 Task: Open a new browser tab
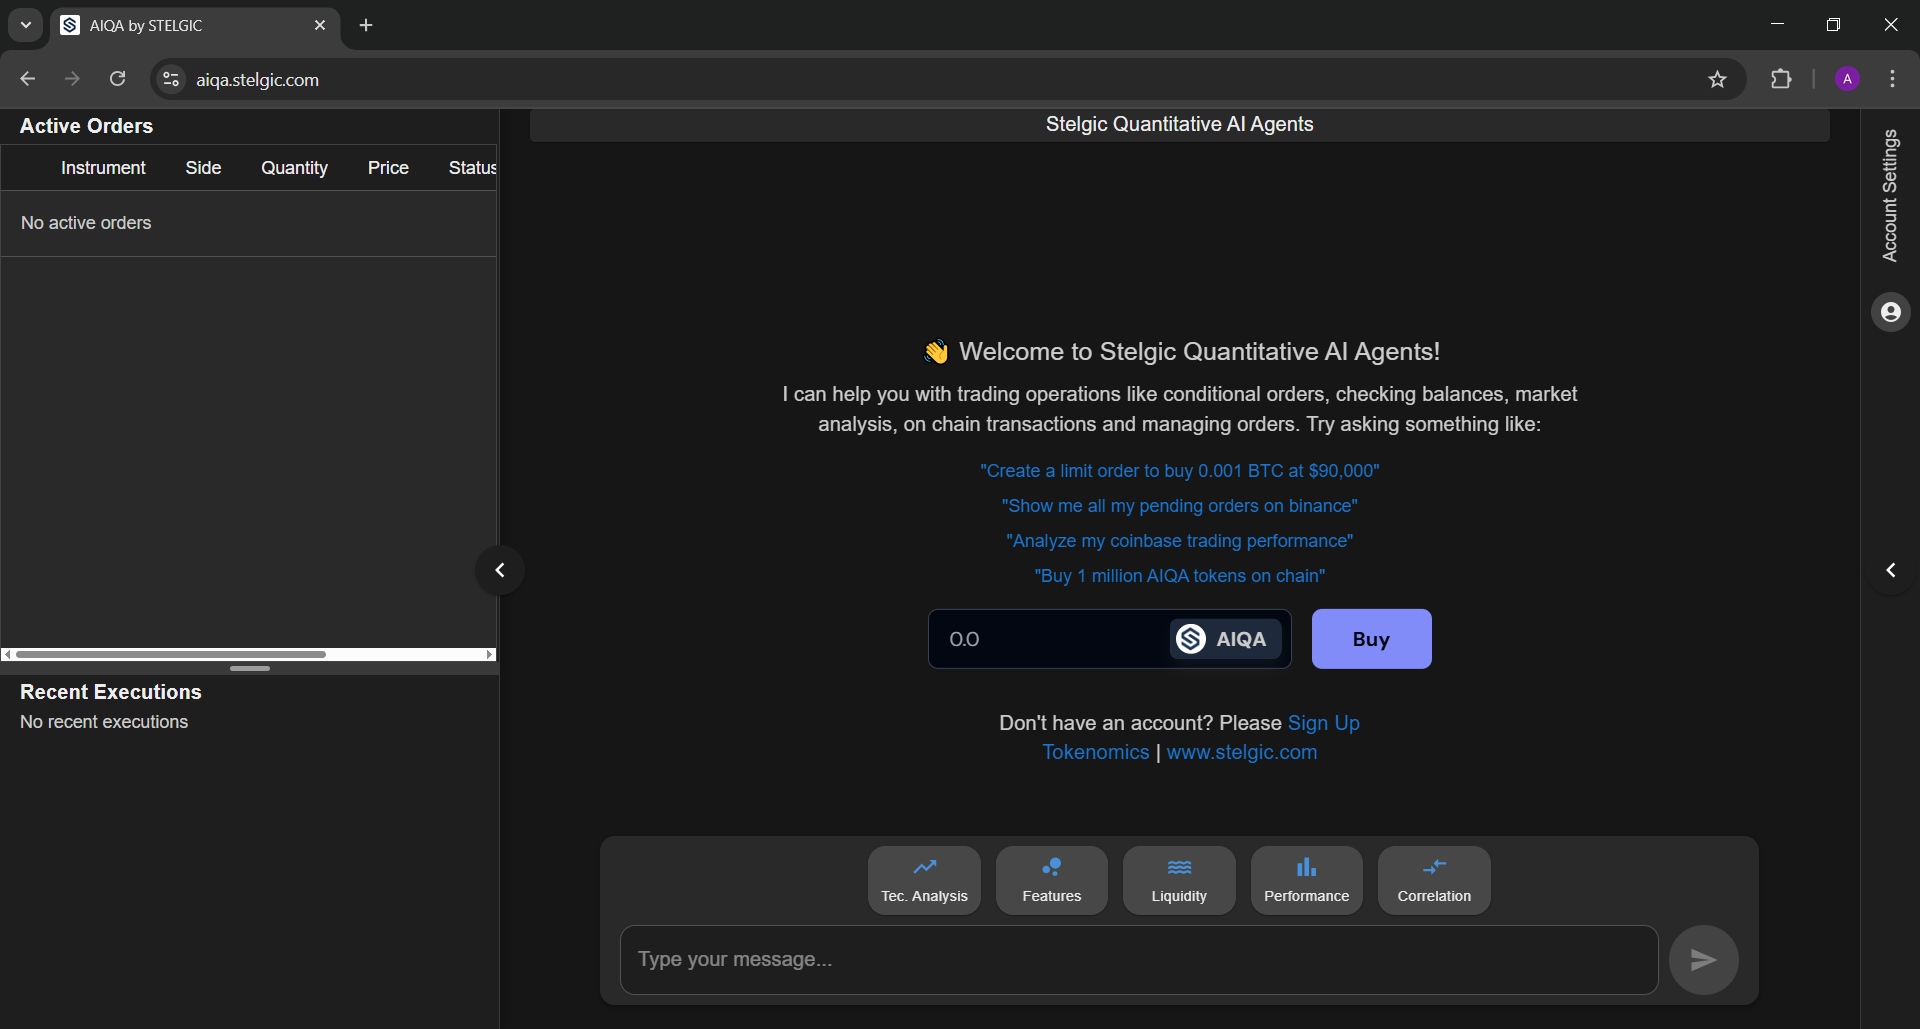[x=366, y=25]
